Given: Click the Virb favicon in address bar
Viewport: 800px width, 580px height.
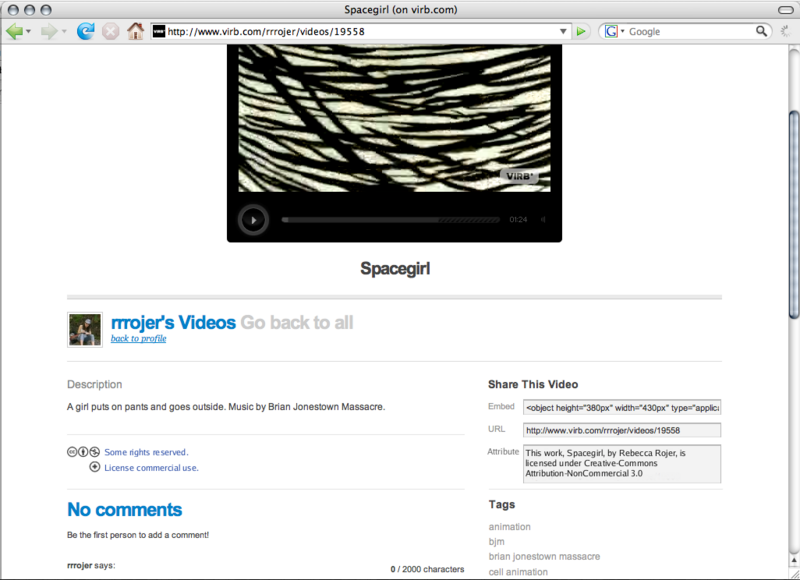Looking at the screenshot, I should pos(159,32).
